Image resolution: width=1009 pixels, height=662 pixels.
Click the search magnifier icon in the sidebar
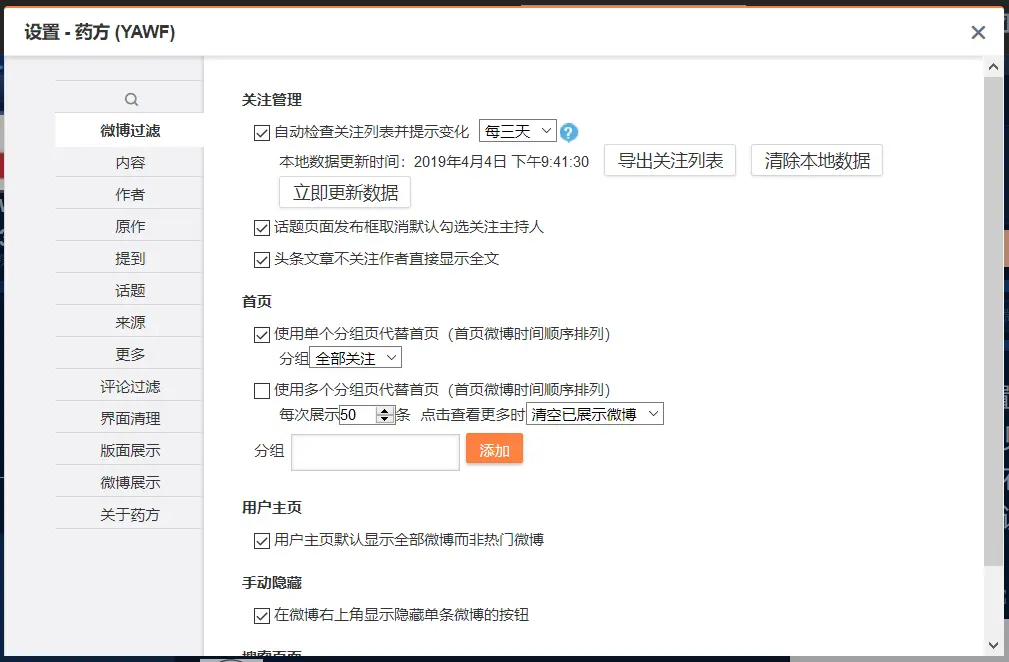[131, 100]
